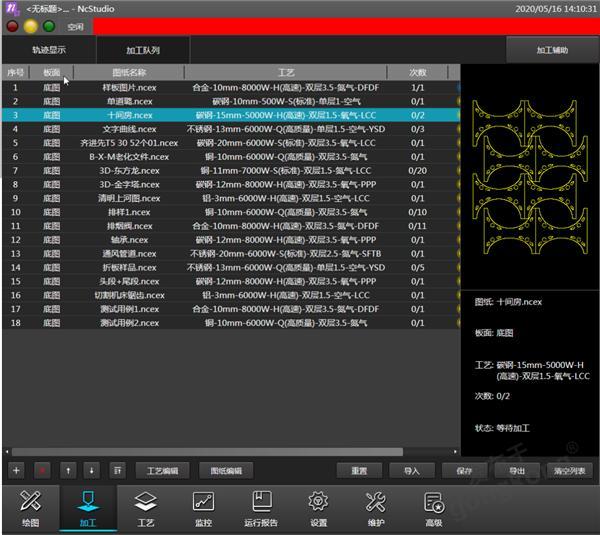
Task: Open 运行报告 run report
Action: [261, 508]
